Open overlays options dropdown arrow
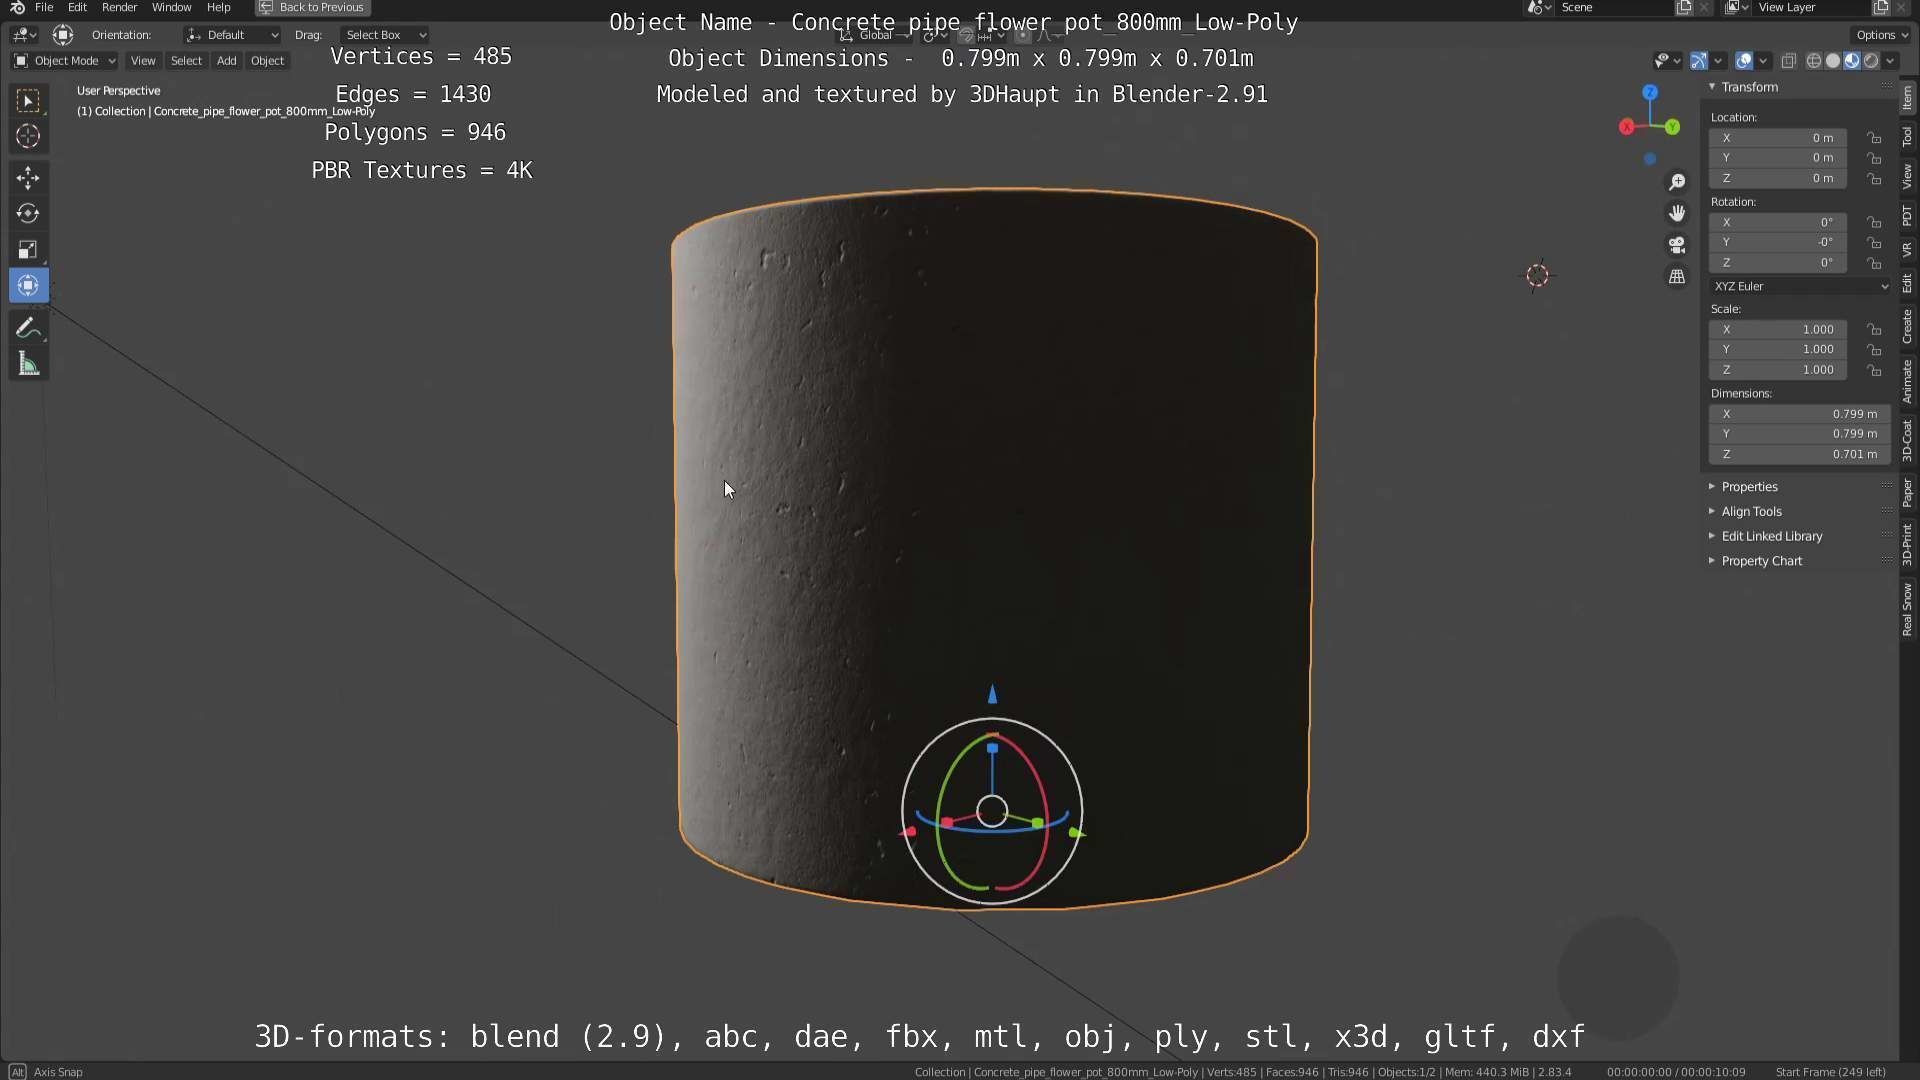Image resolution: width=1920 pixels, height=1080 pixels. click(x=1763, y=61)
